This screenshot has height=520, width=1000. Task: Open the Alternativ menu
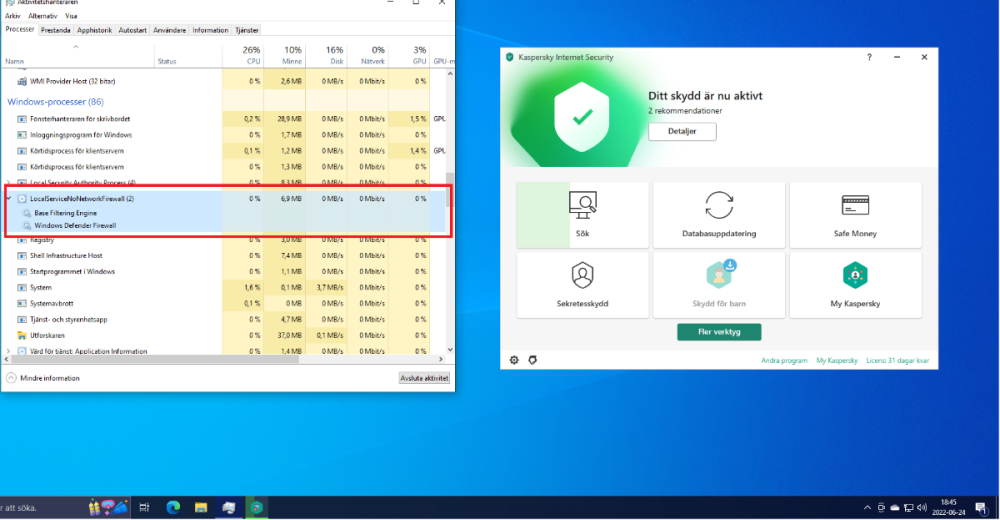point(43,16)
